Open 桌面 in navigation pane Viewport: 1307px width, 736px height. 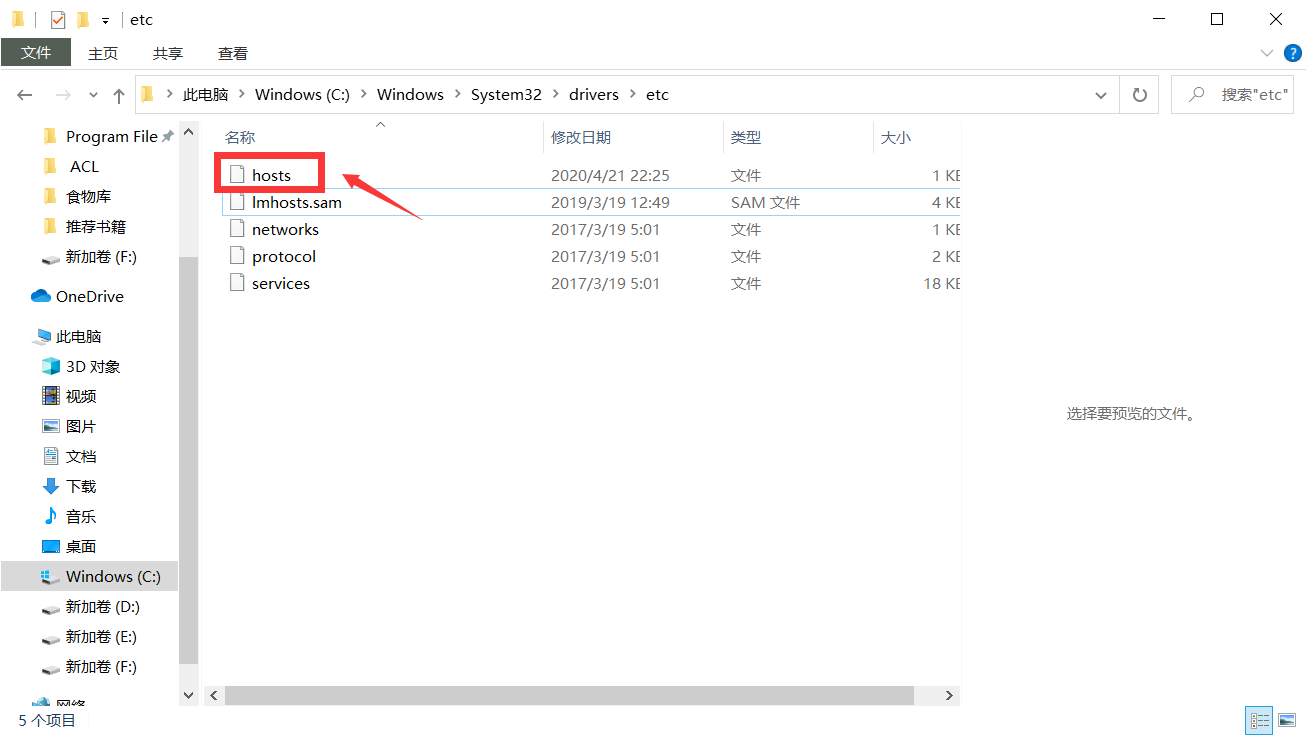80,546
